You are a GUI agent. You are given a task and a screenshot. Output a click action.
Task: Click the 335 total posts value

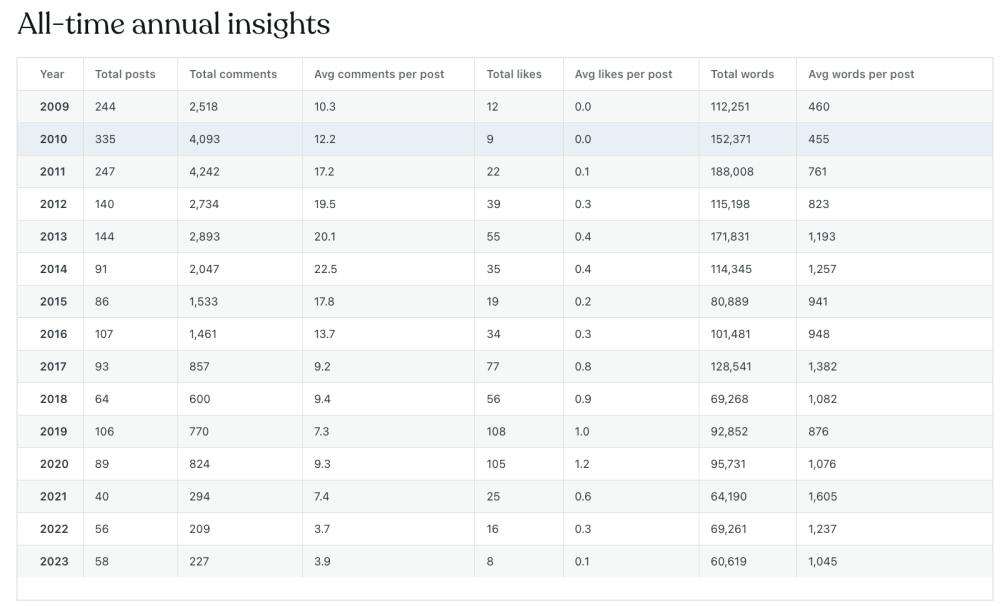click(x=105, y=139)
